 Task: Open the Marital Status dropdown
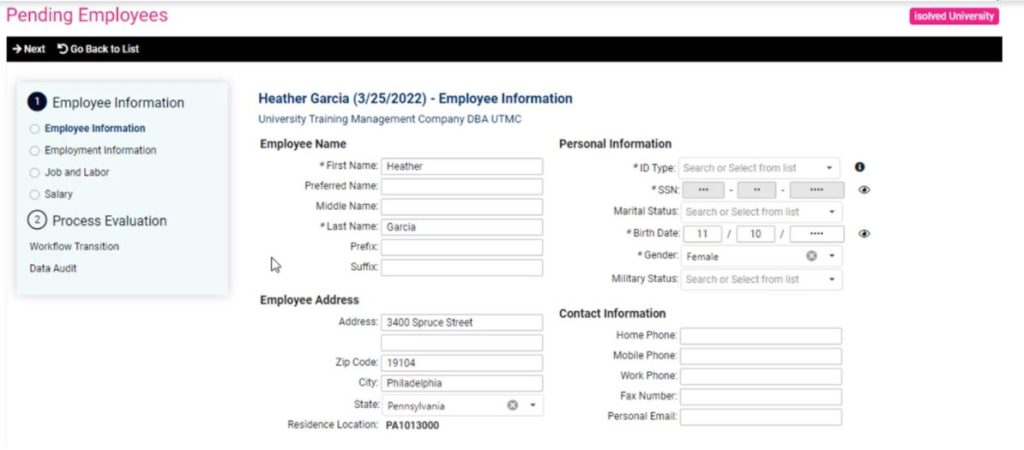(761, 212)
